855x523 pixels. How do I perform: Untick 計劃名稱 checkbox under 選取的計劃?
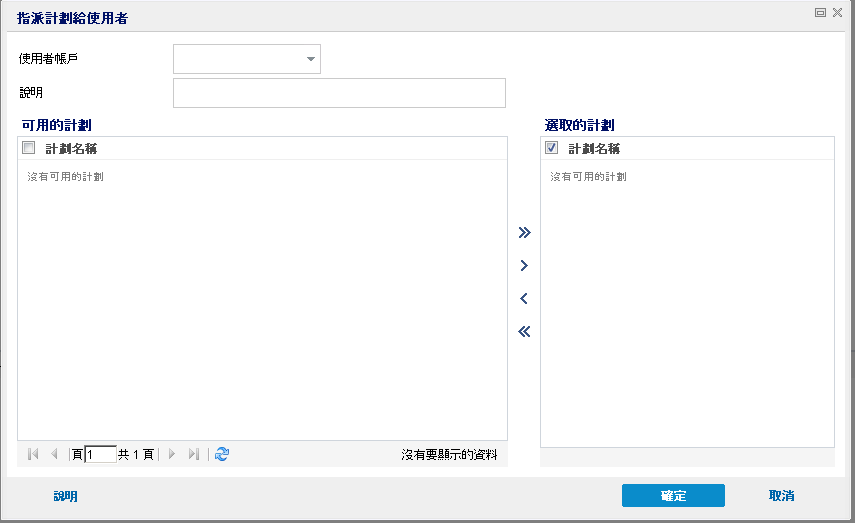551,148
